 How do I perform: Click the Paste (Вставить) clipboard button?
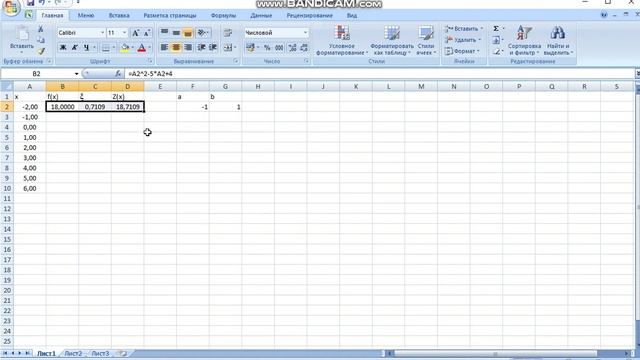click(22, 39)
